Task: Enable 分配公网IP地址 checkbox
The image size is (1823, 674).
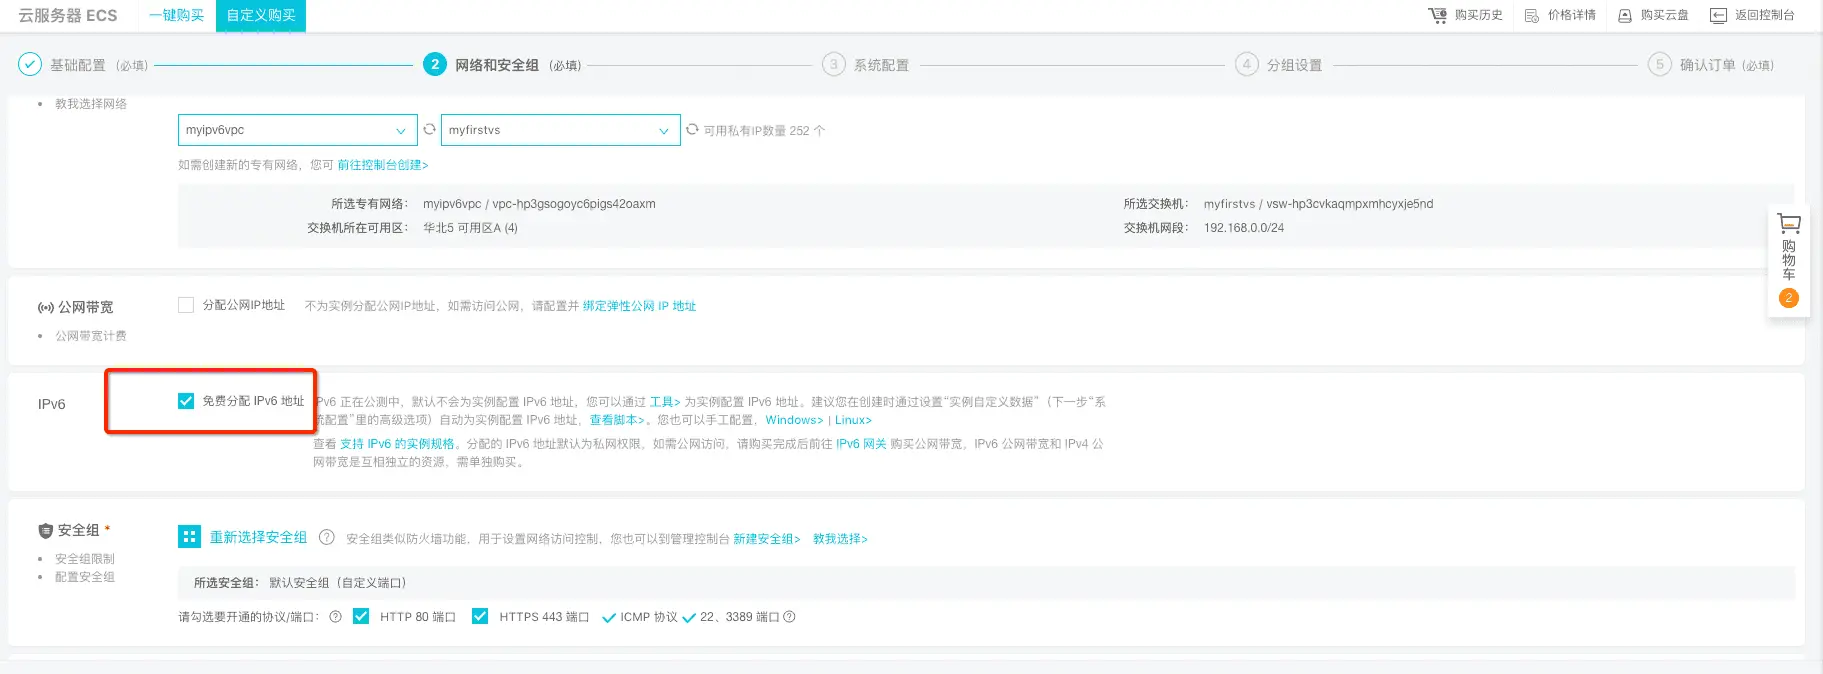Action: tap(186, 305)
